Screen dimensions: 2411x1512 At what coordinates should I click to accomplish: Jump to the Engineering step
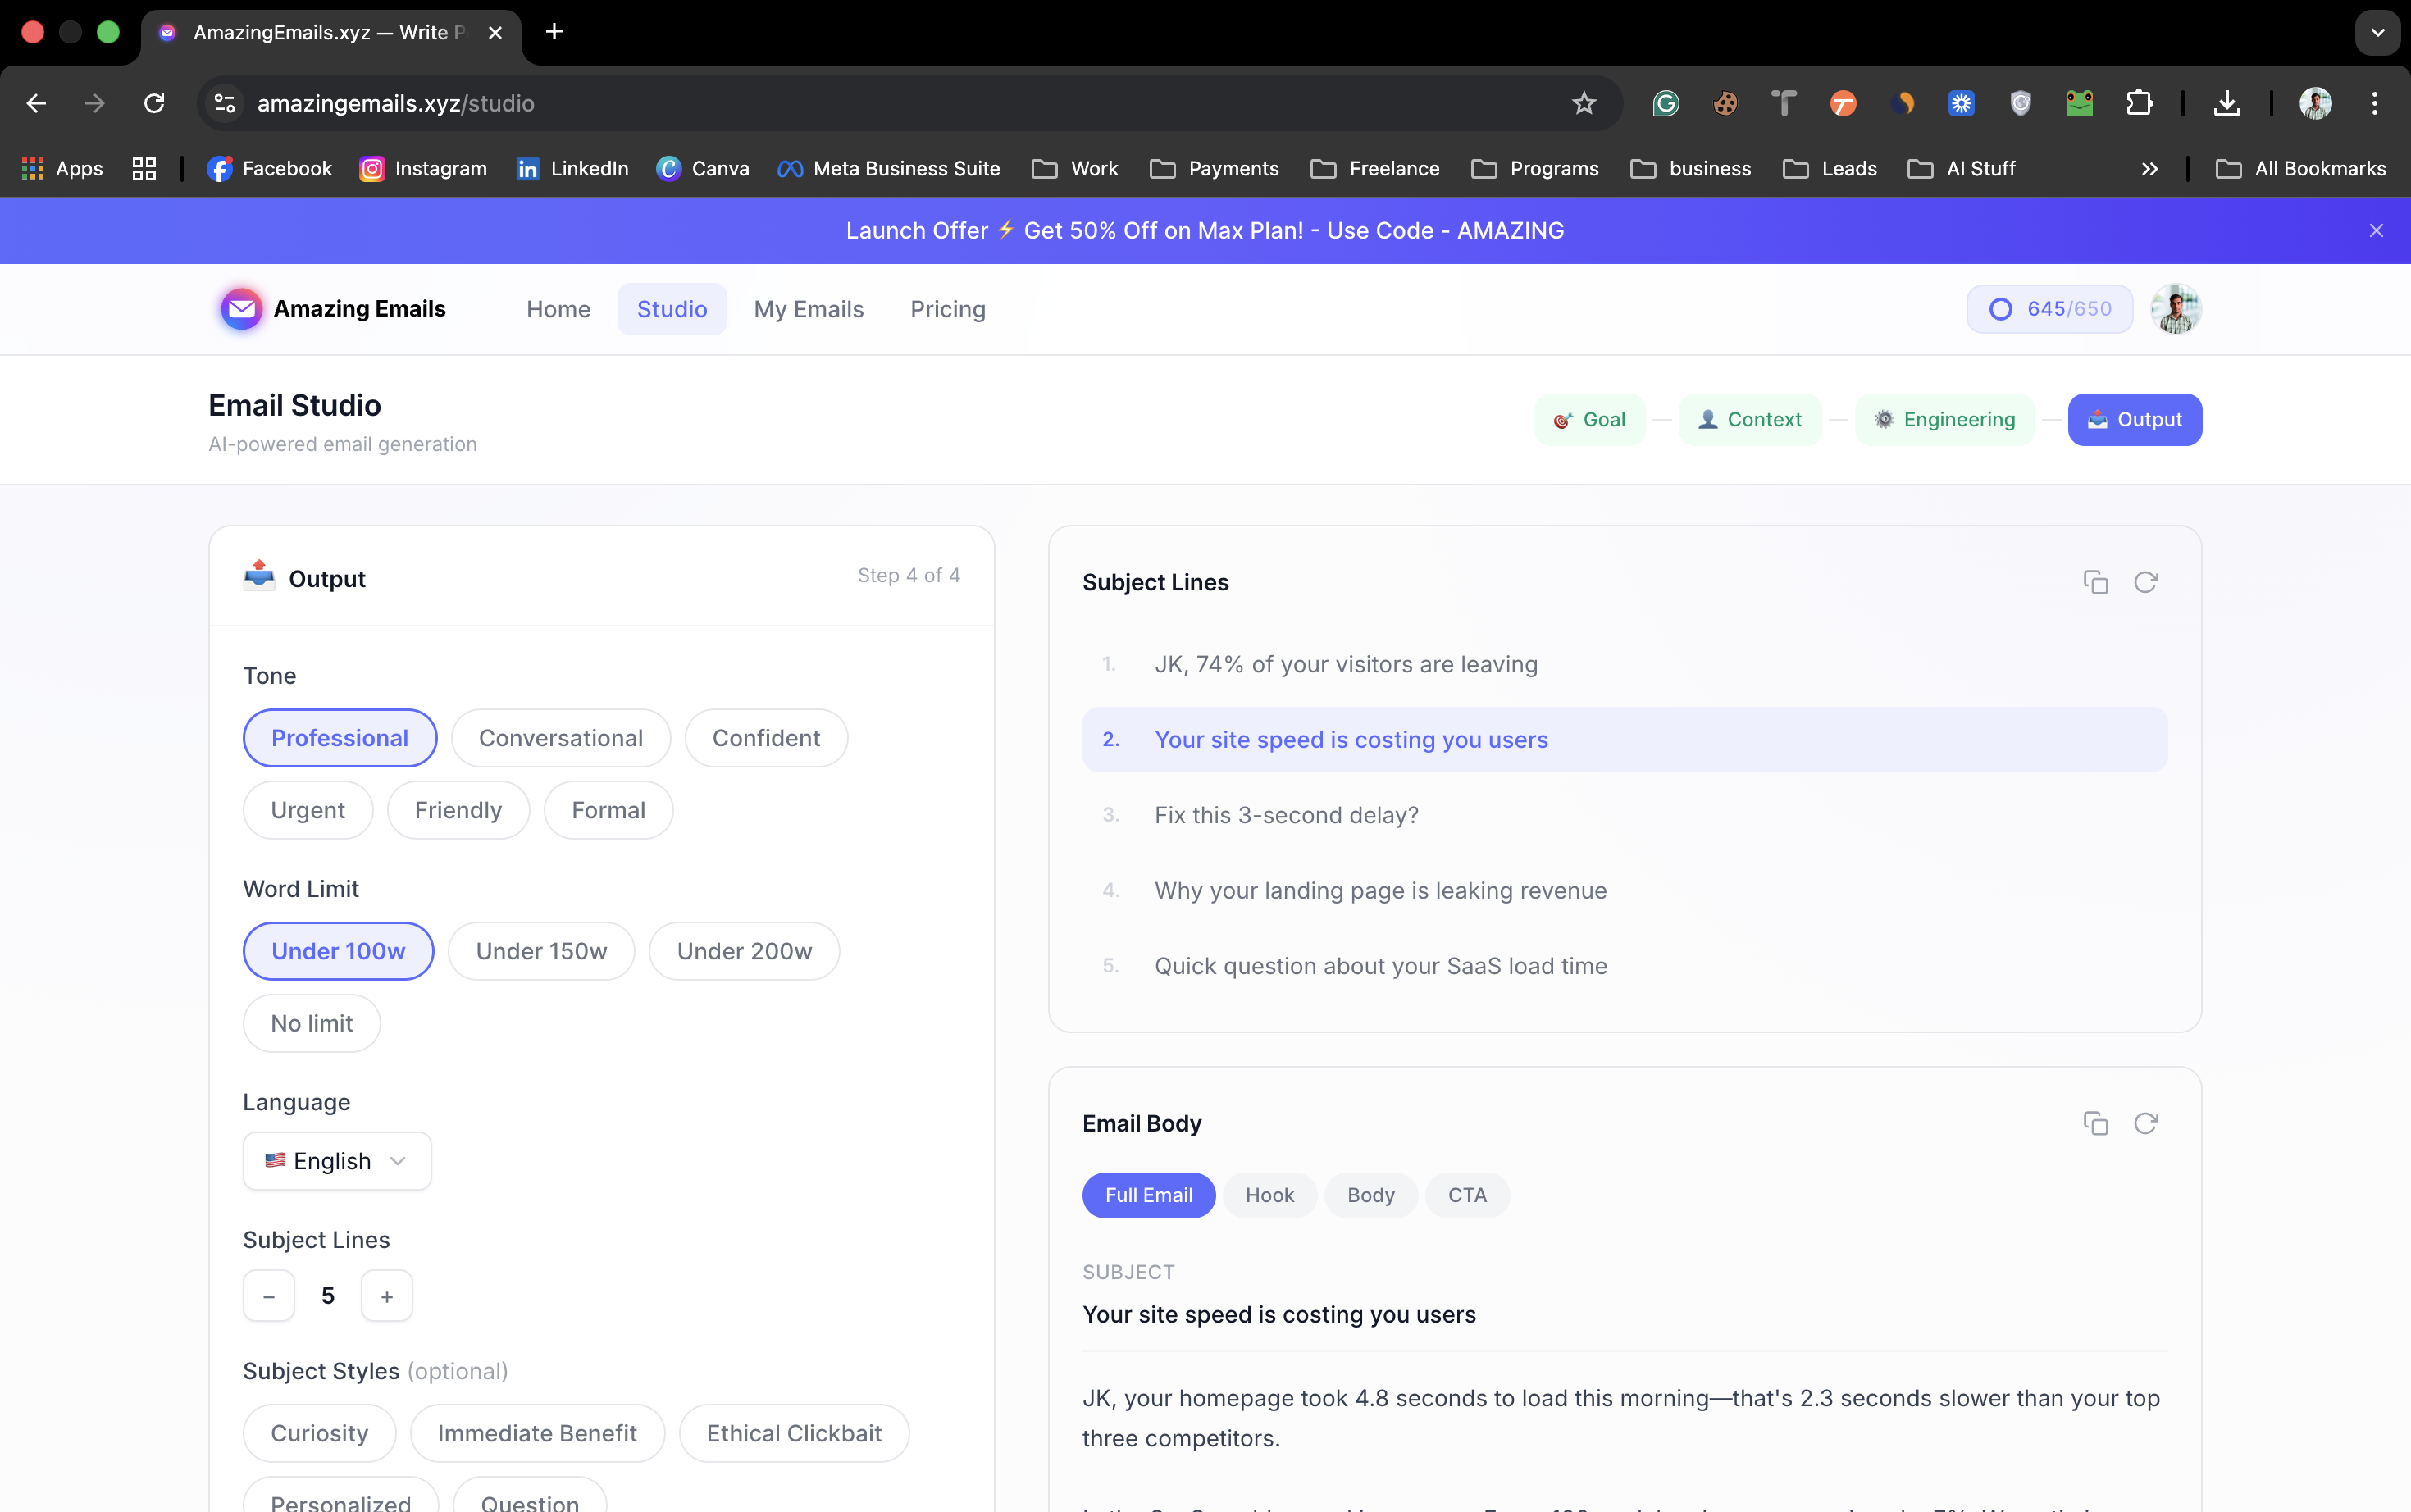tap(1944, 420)
